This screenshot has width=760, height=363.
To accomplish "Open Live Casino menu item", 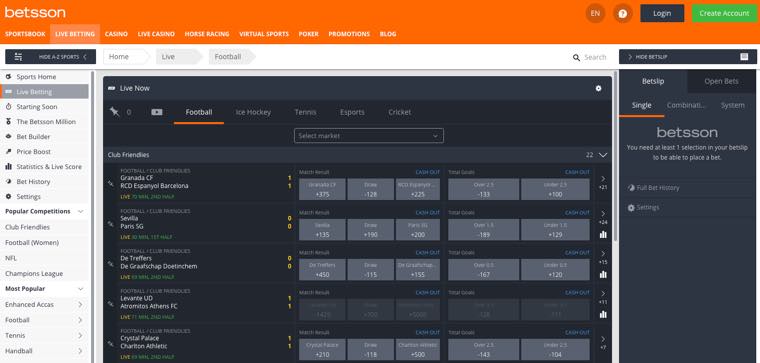I will (156, 34).
